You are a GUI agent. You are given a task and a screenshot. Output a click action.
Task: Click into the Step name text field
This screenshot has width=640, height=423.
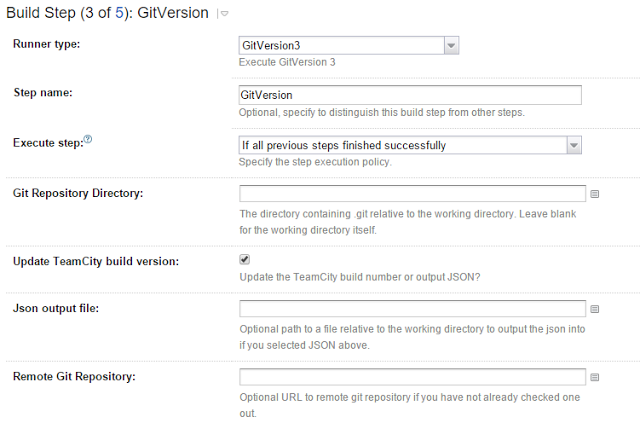(410, 95)
